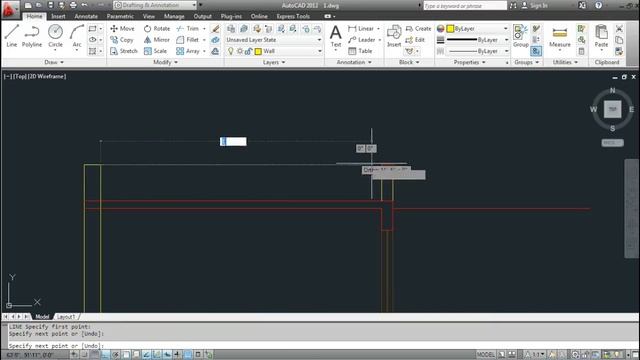This screenshot has height=360, width=640.
Task: Click the Linear dimension tool
Action: pyautogui.click(x=361, y=29)
